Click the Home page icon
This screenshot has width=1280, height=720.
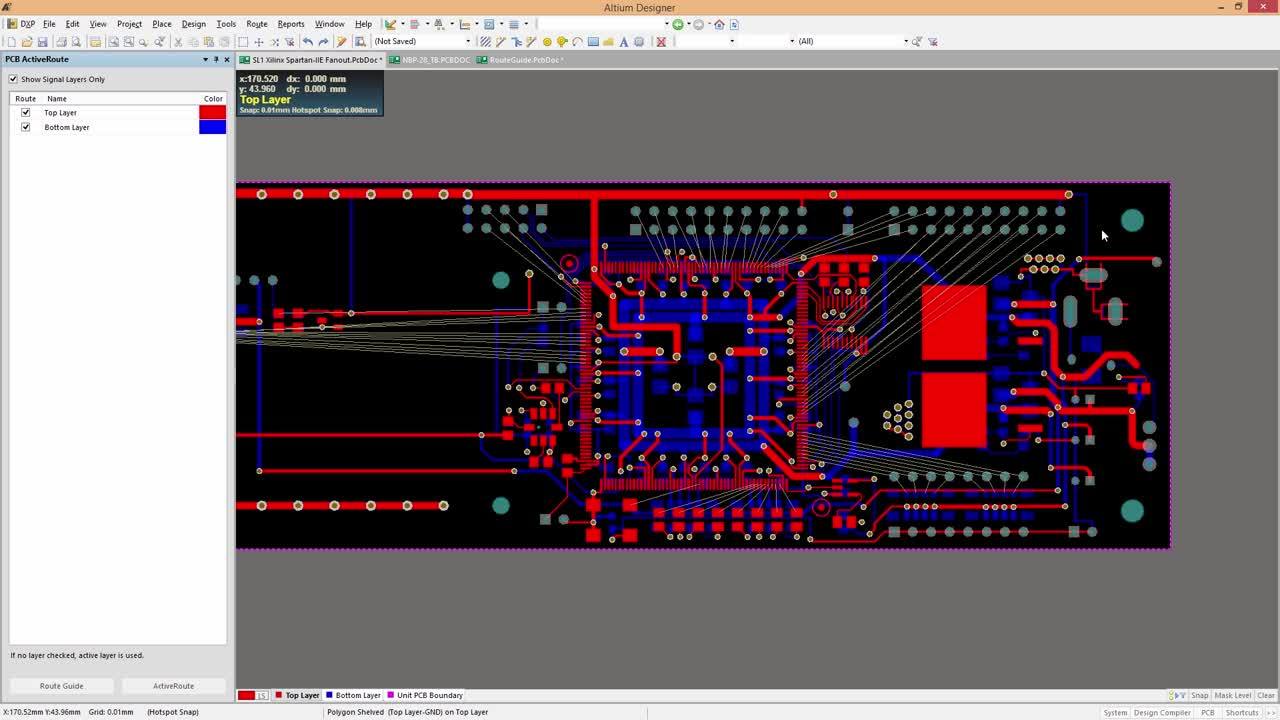coord(719,24)
